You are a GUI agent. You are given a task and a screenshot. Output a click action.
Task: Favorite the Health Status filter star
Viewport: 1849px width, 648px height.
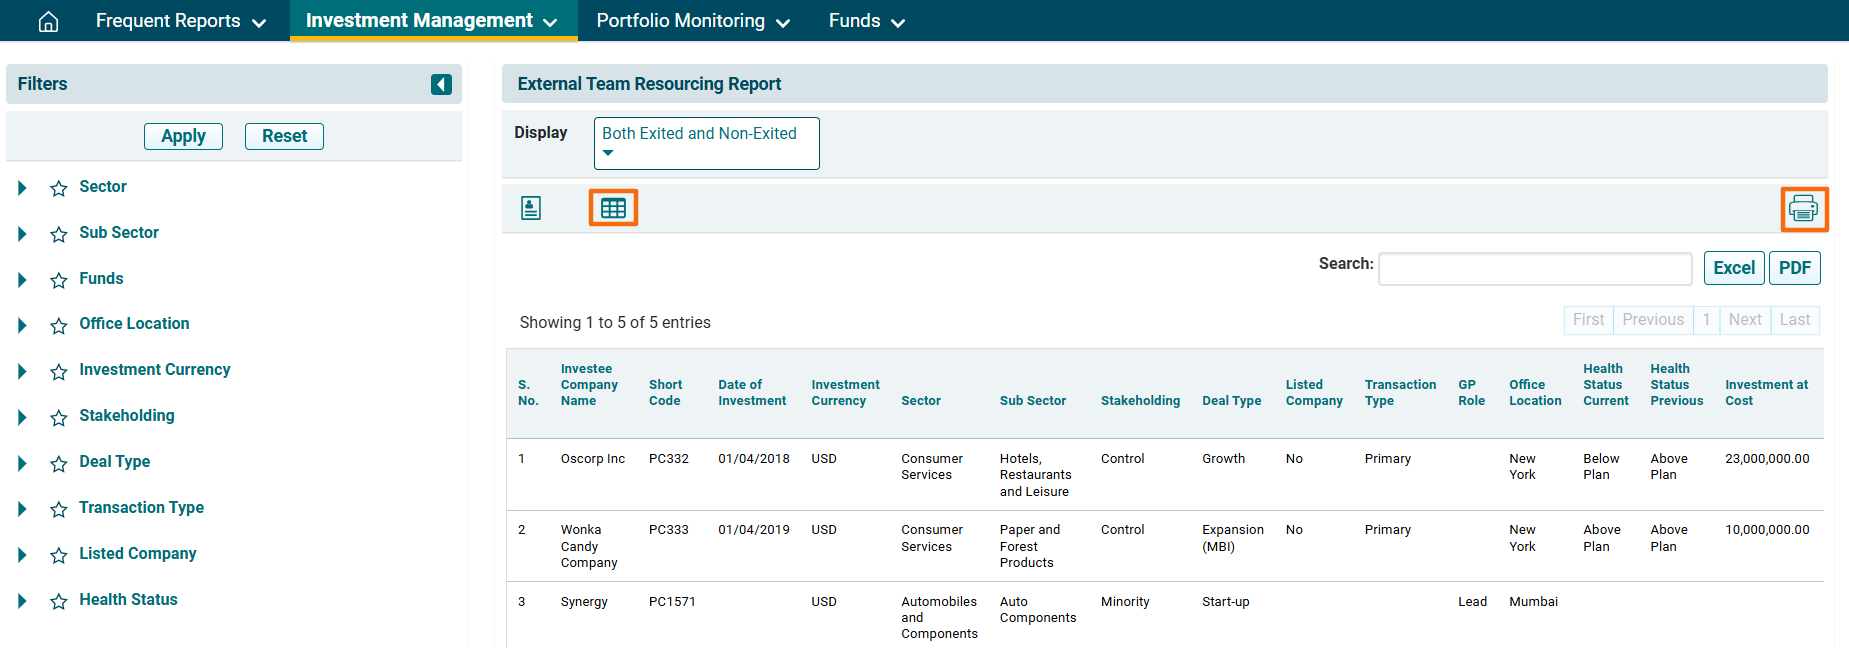point(59,601)
